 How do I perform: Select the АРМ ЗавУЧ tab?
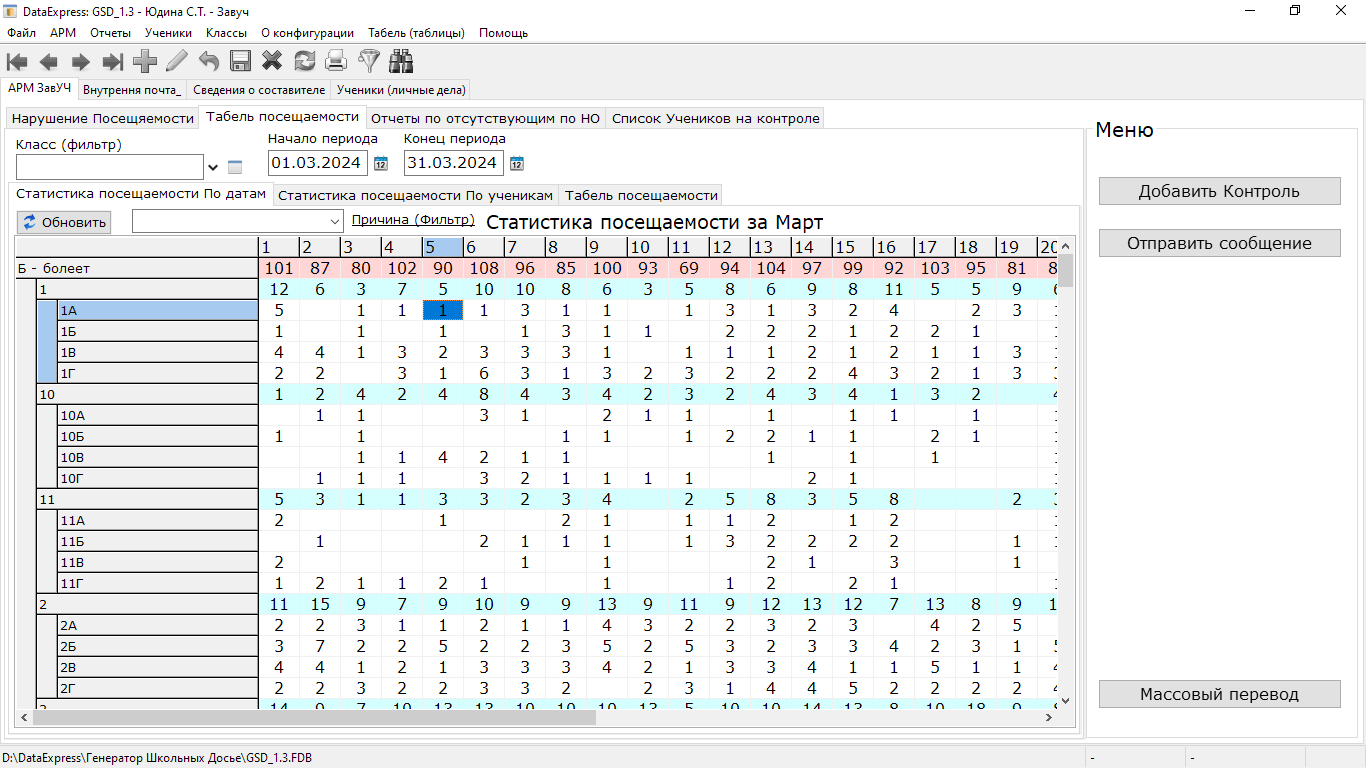click(40, 88)
